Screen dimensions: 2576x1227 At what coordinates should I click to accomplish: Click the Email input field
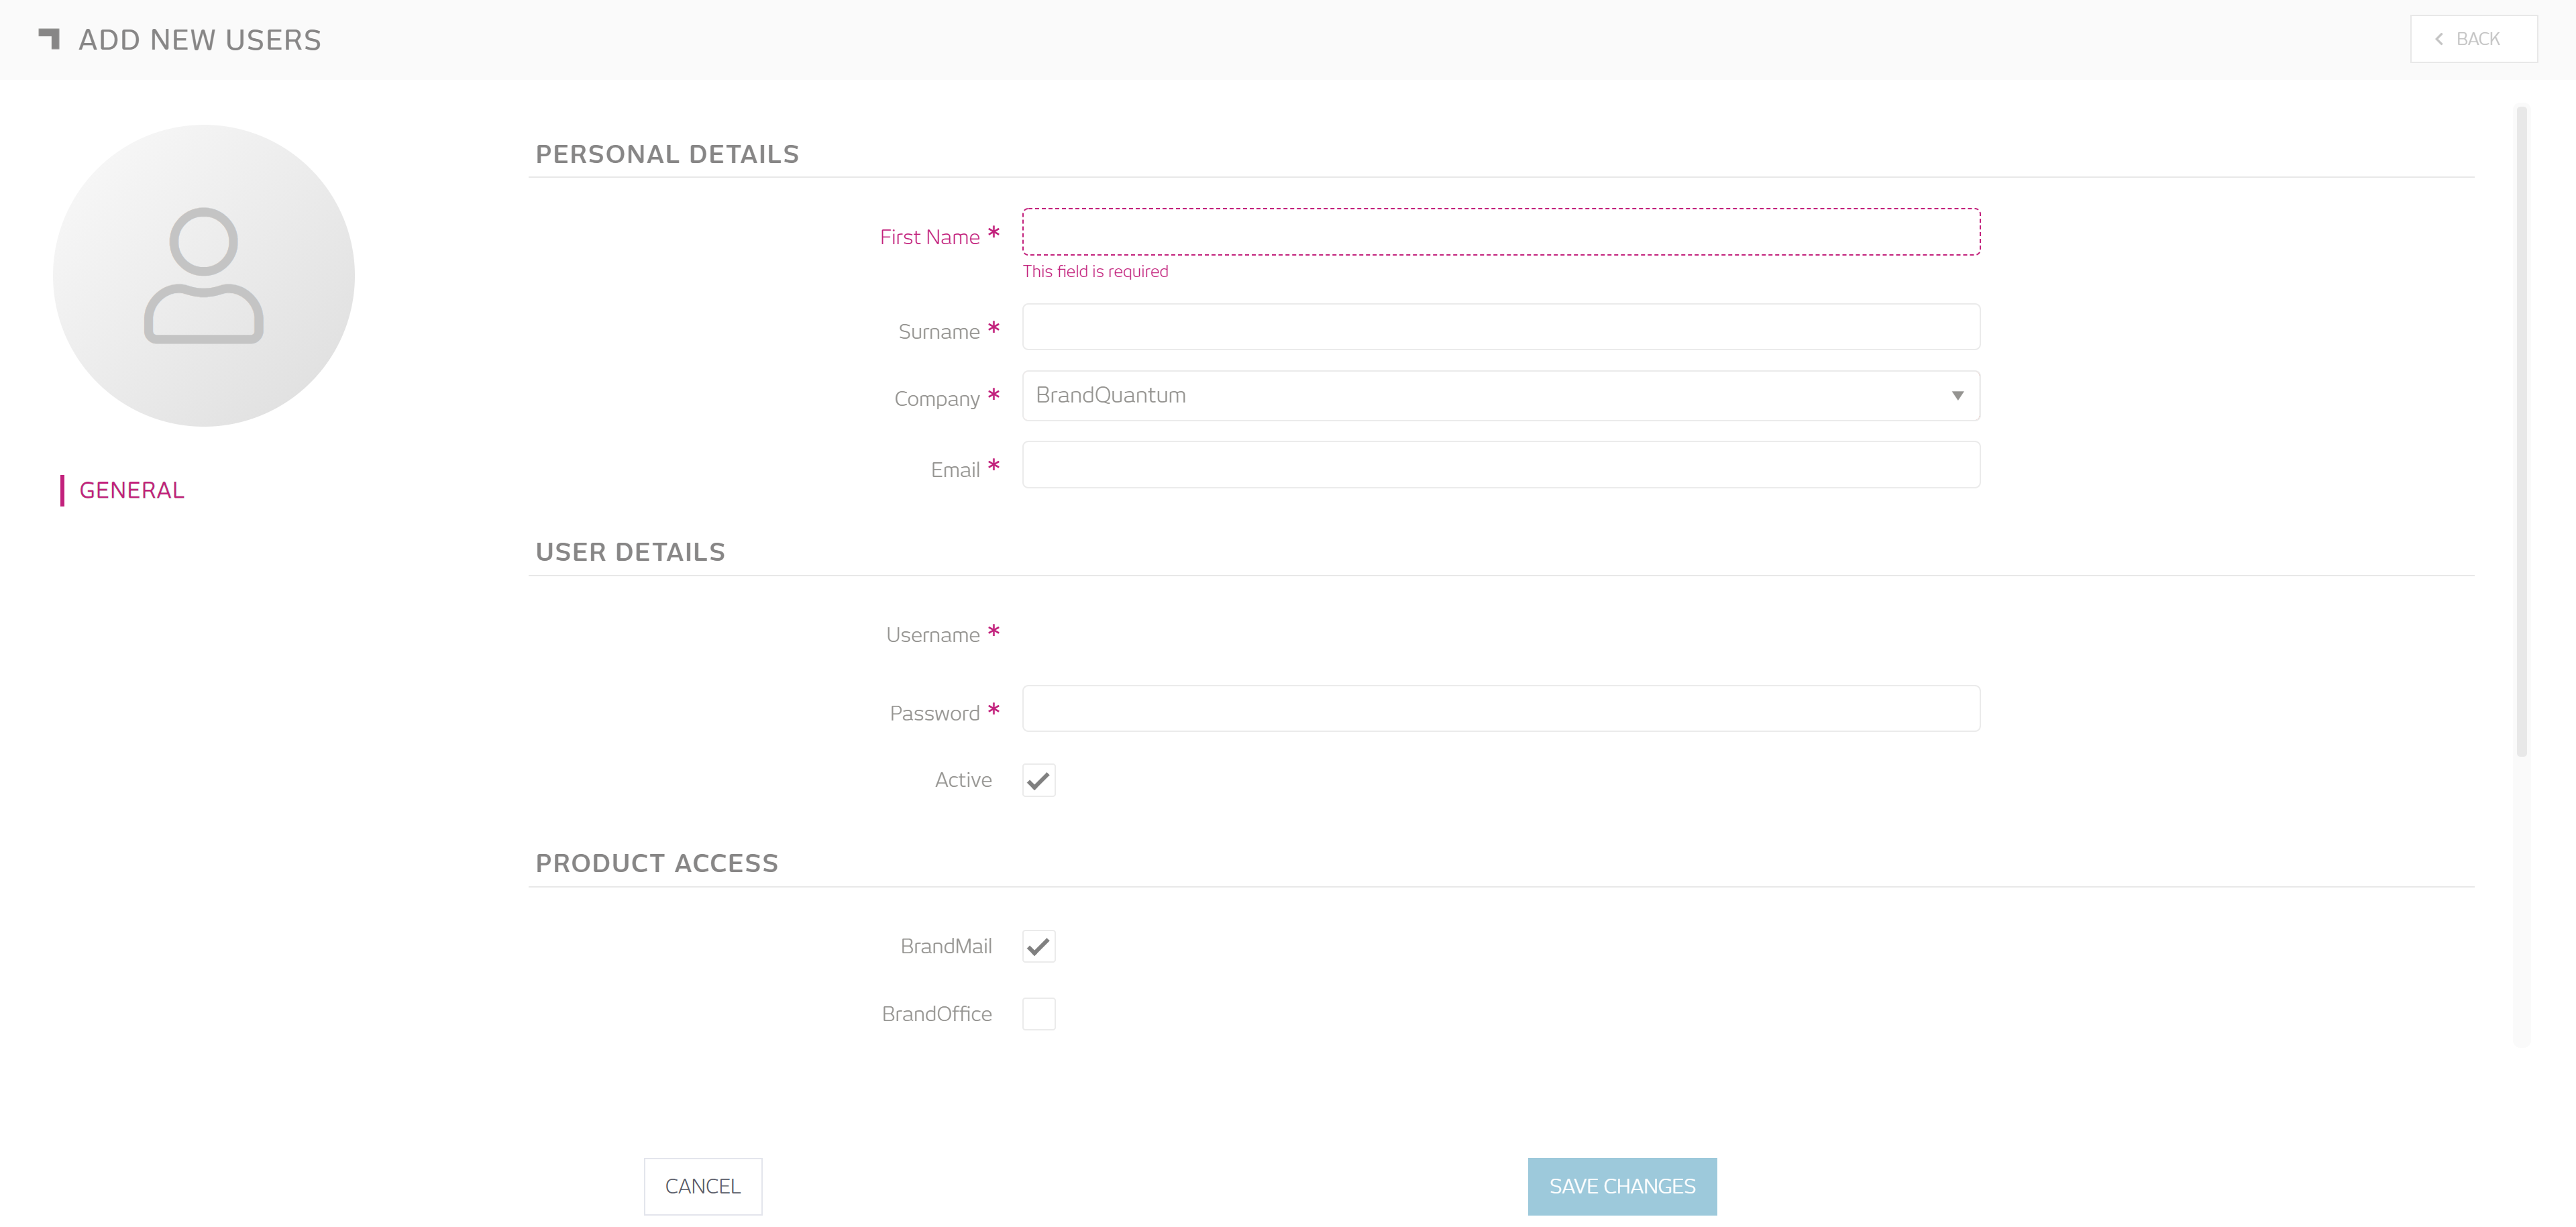tap(1500, 465)
